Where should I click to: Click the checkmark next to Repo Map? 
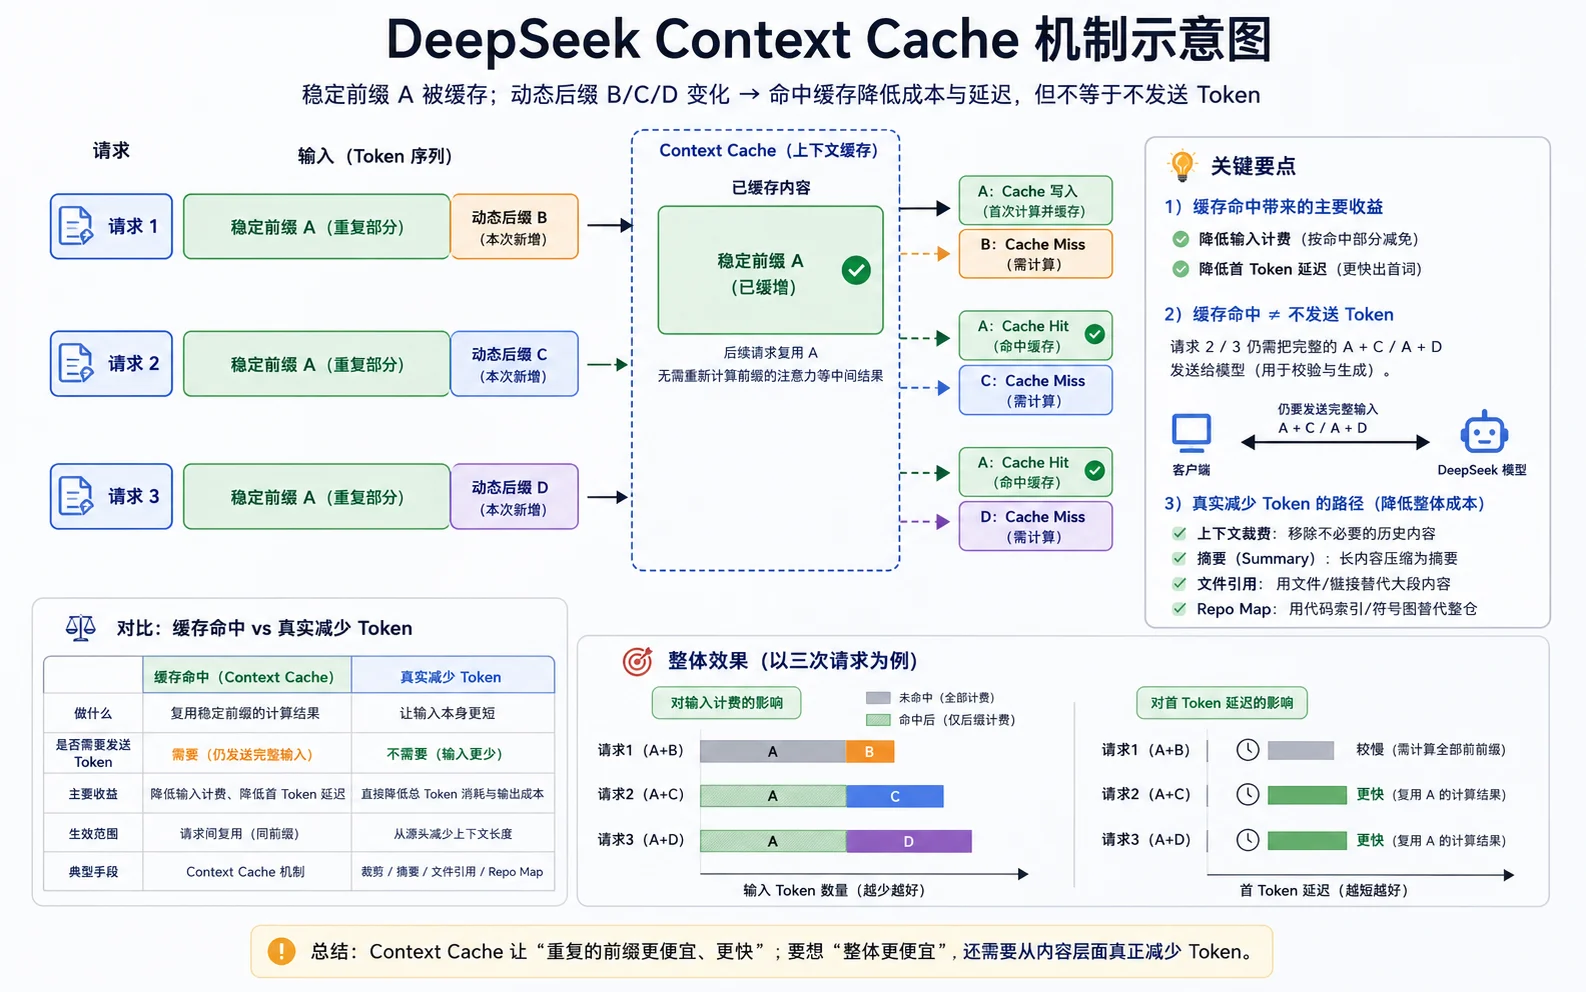(x=1180, y=608)
